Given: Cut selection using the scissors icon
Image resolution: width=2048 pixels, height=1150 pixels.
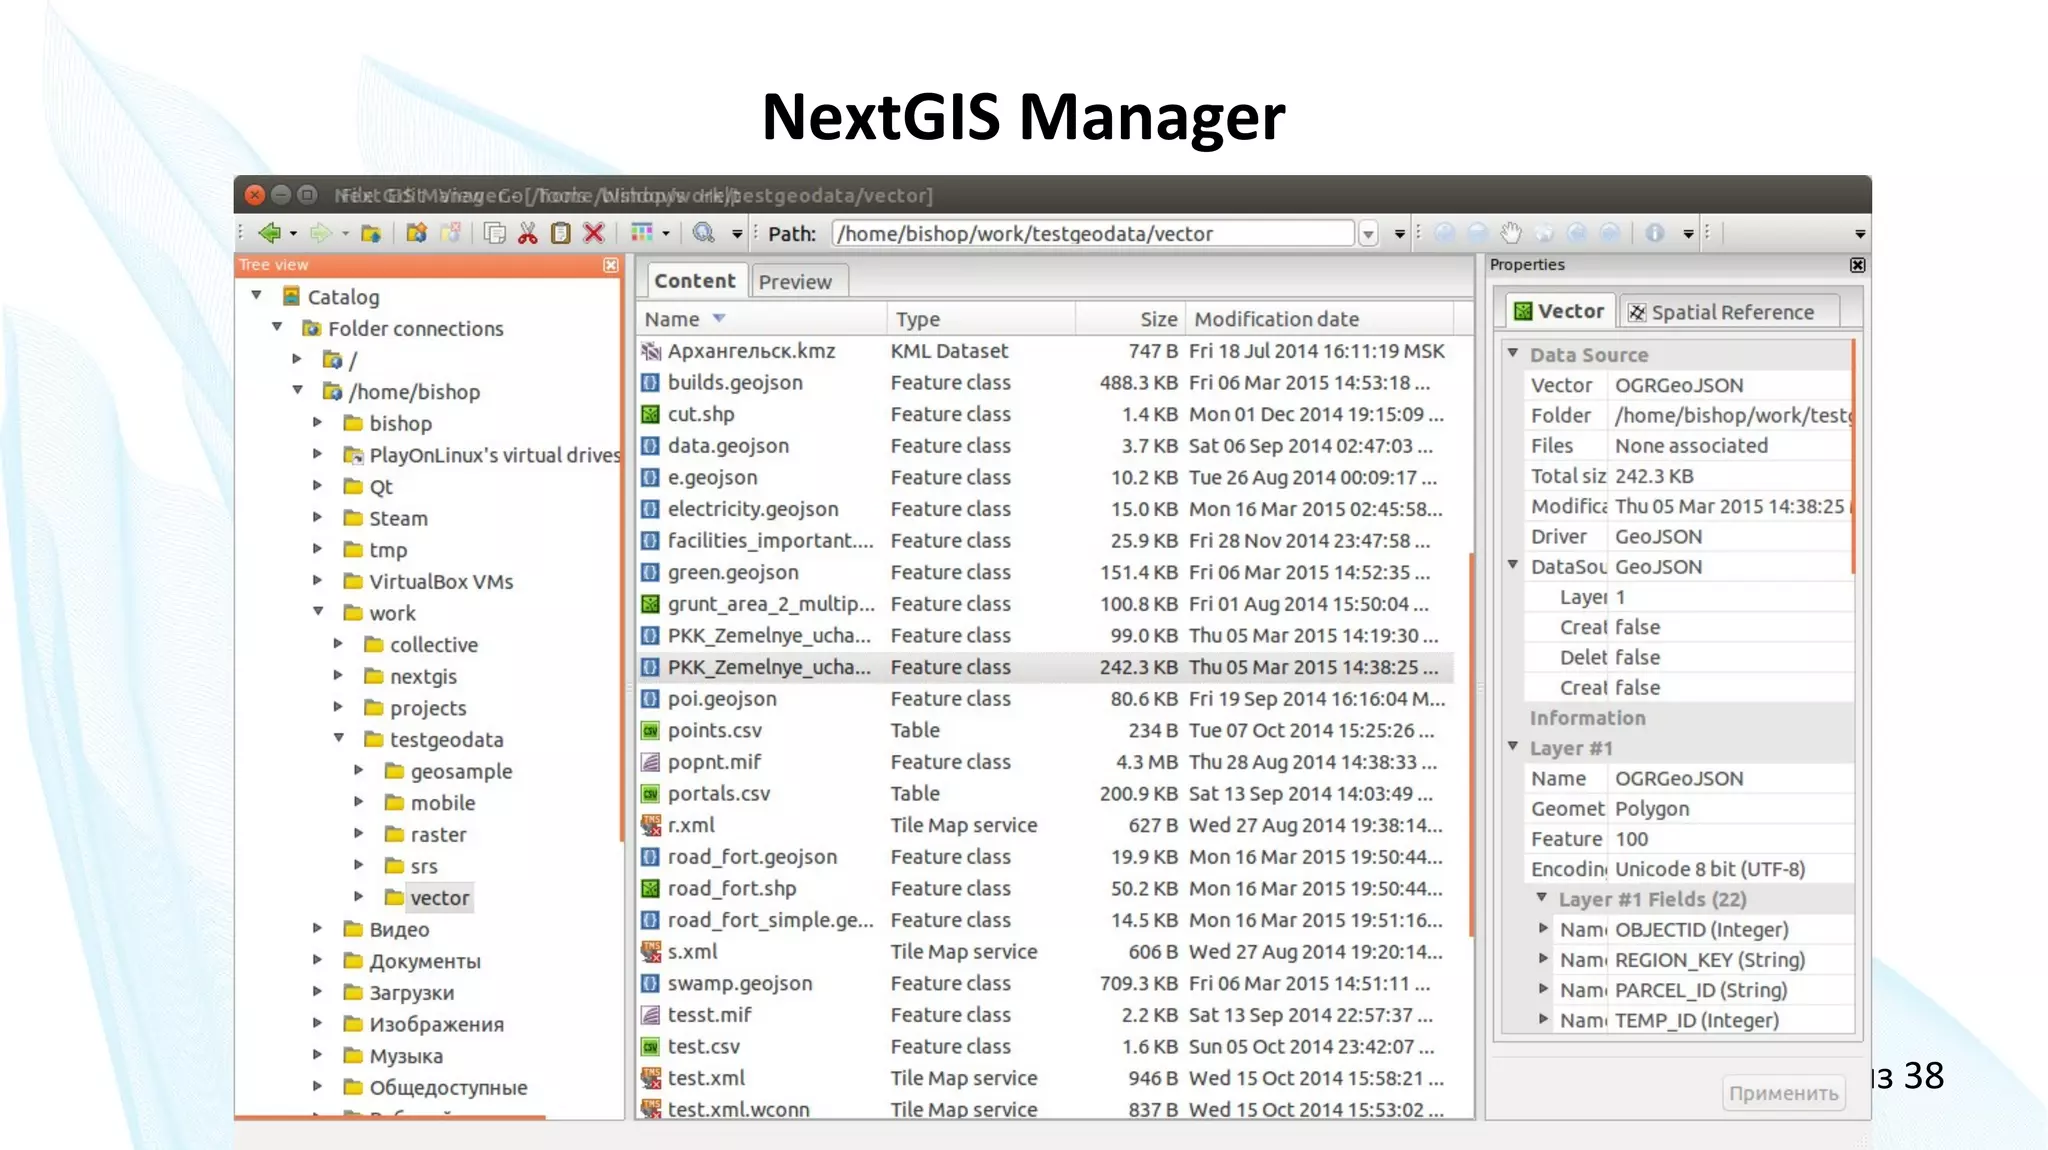Looking at the screenshot, I should point(528,233).
